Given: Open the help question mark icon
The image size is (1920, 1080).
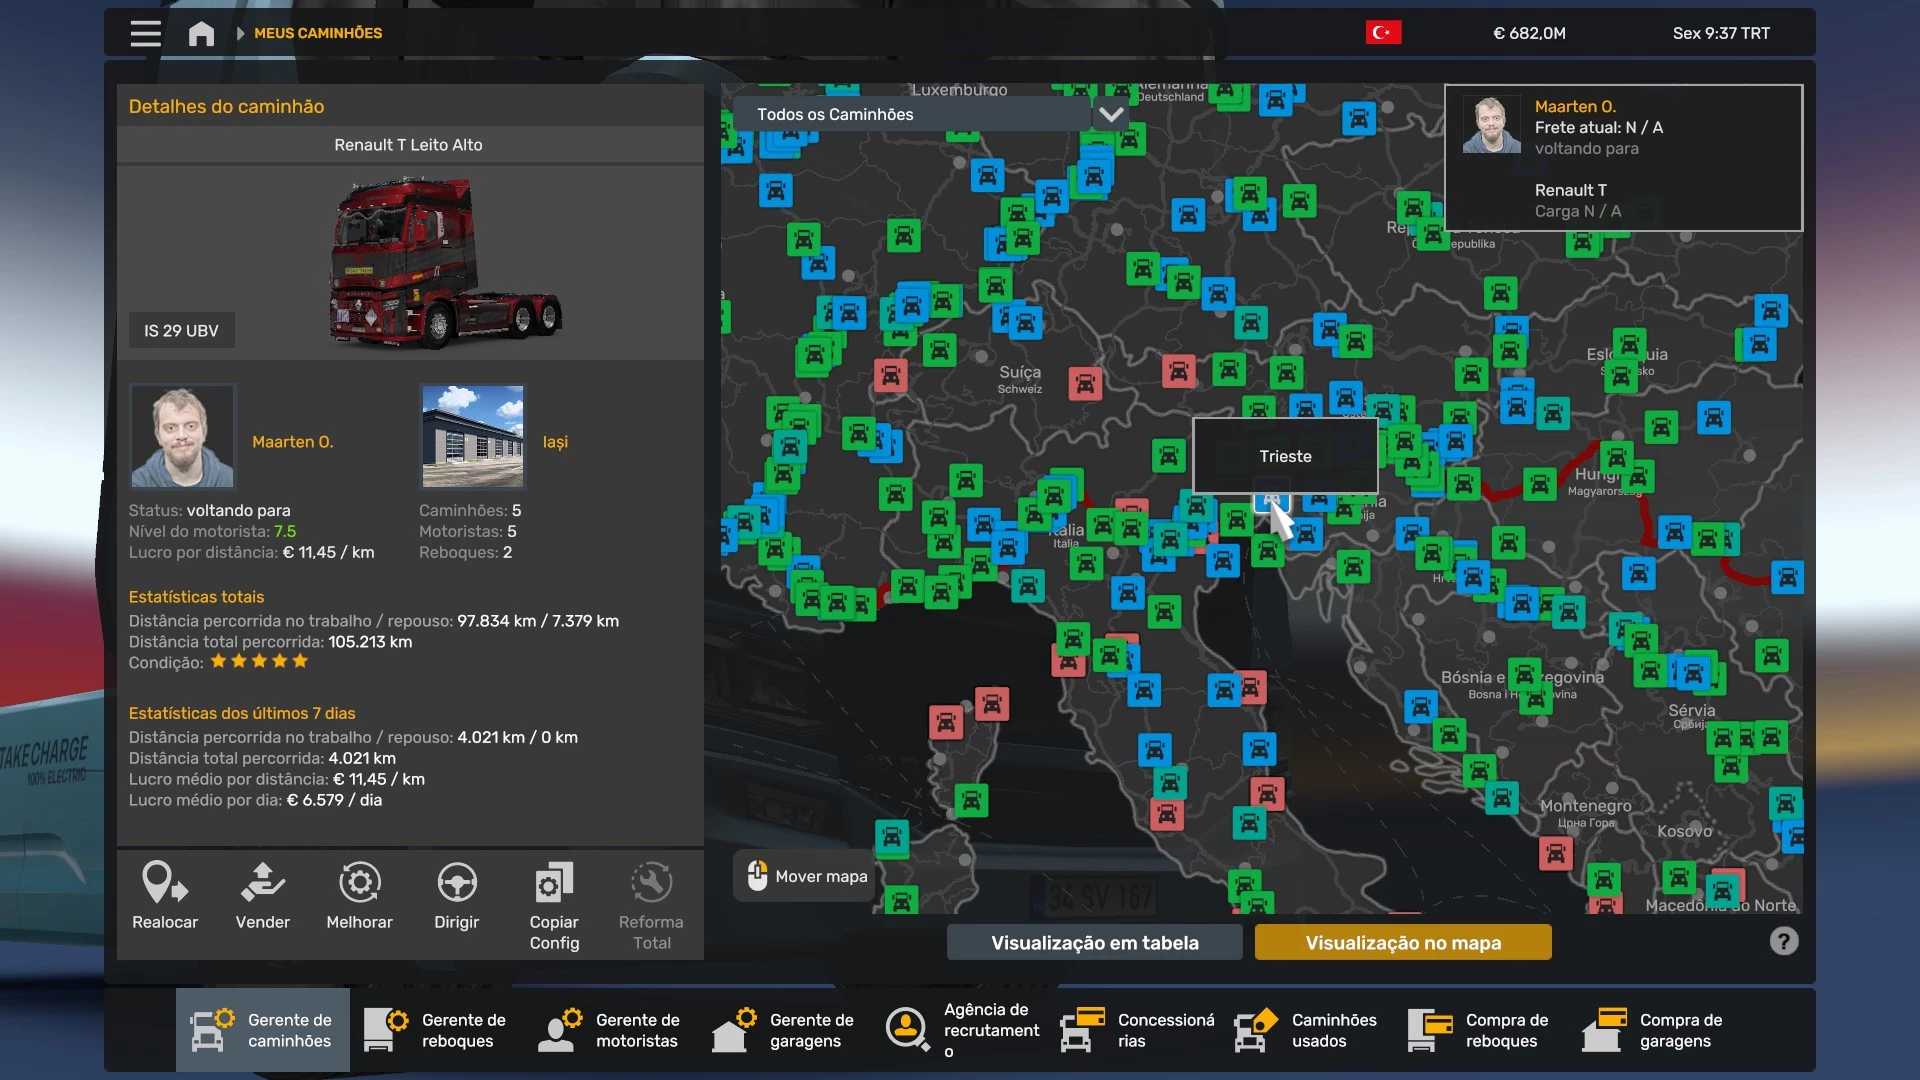Looking at the screenshot, I should (1783, 941).
